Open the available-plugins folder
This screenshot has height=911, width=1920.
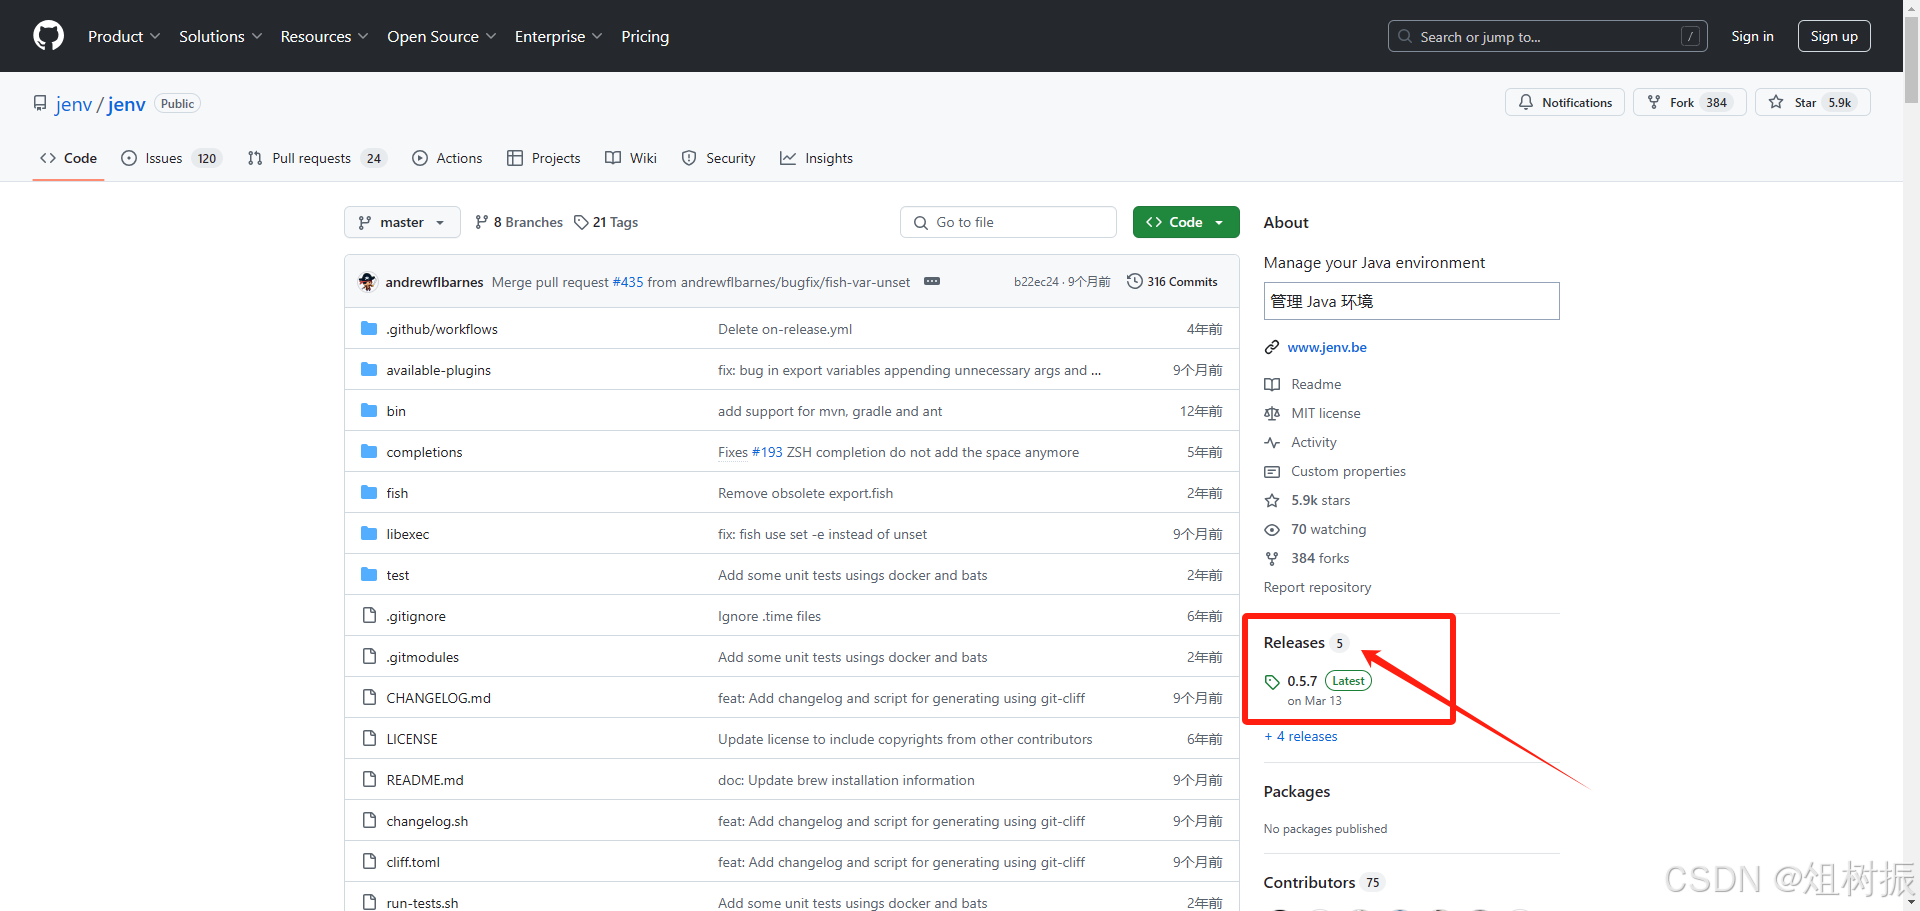[x=439, y=370]
